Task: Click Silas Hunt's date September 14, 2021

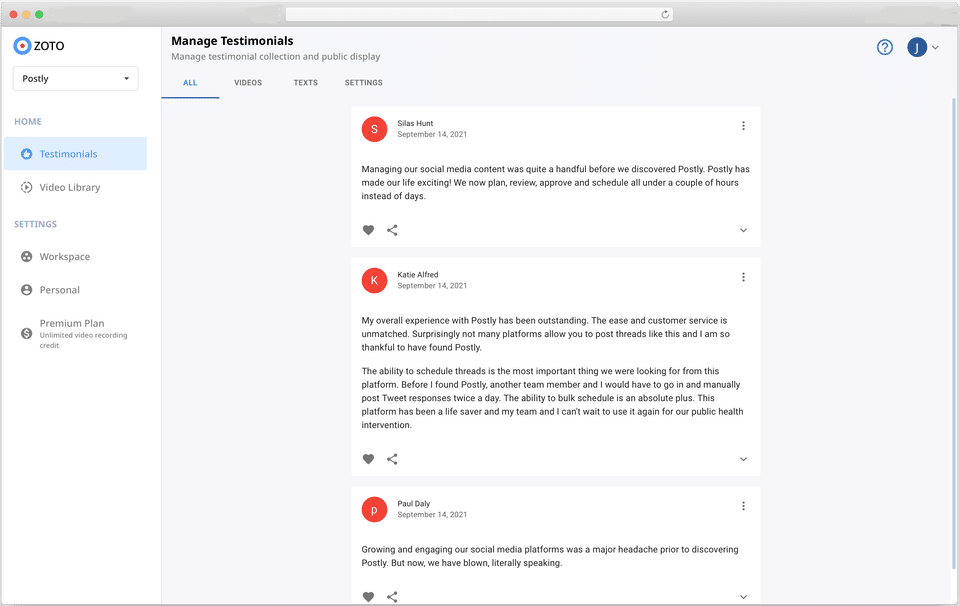Action: [x=432, y=134]
